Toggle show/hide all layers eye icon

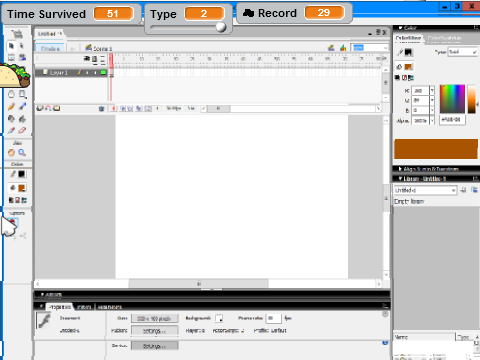point(87,59)
